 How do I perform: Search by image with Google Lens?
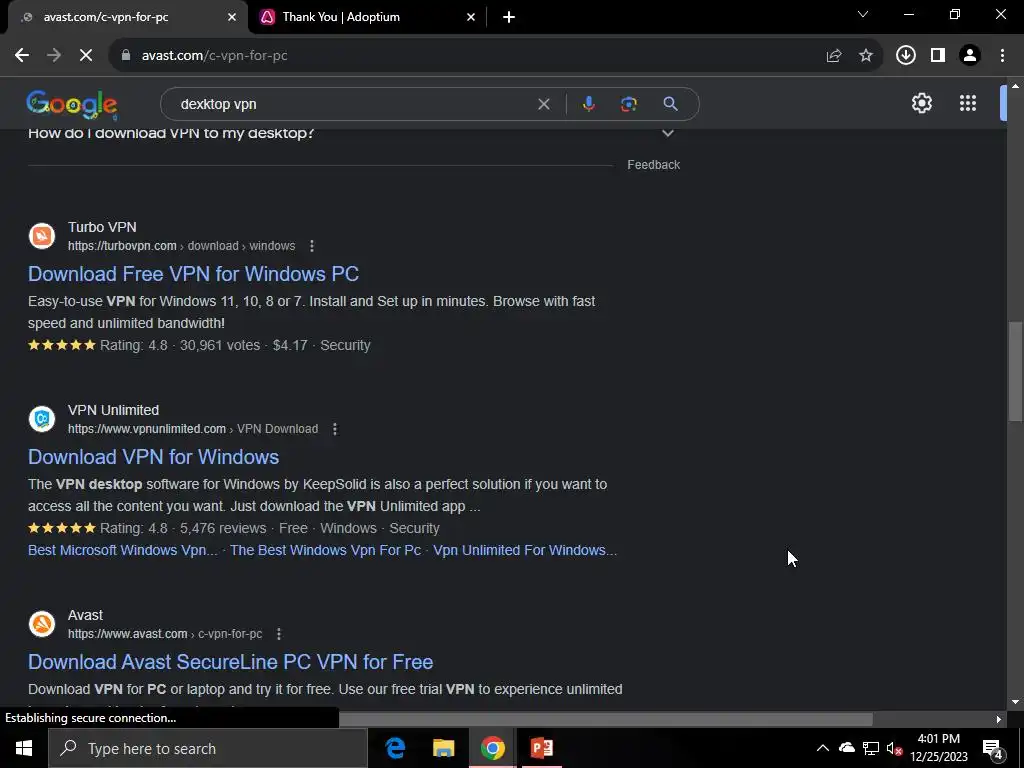628,104
